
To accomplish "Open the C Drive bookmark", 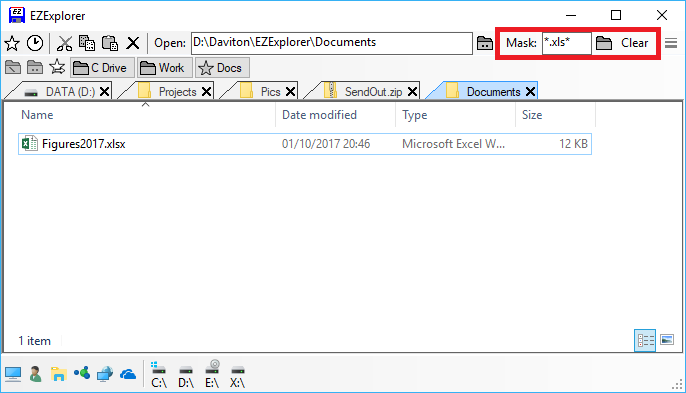I will pyautogui.click(x=102, y=68).
